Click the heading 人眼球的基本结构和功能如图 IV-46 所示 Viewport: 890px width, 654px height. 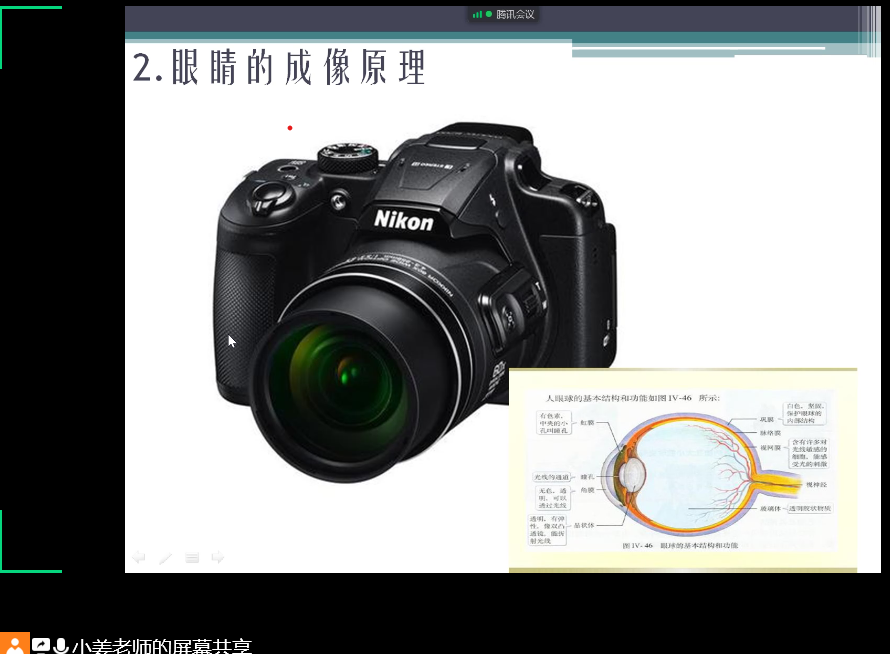click(x=633, y=398)
